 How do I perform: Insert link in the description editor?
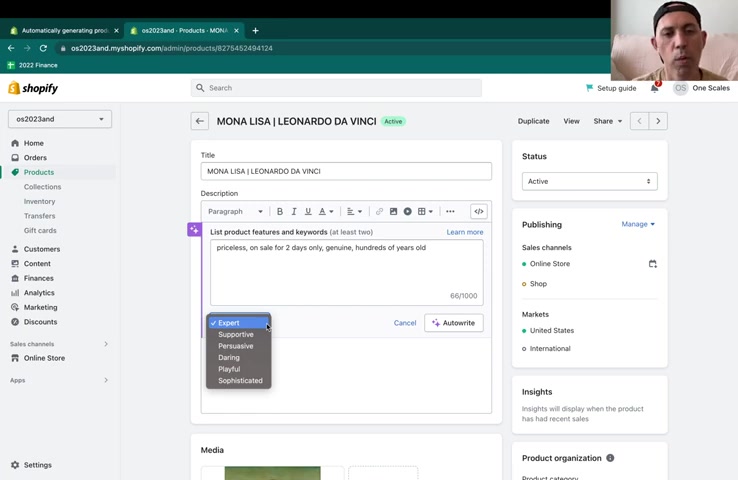point(379,212)
